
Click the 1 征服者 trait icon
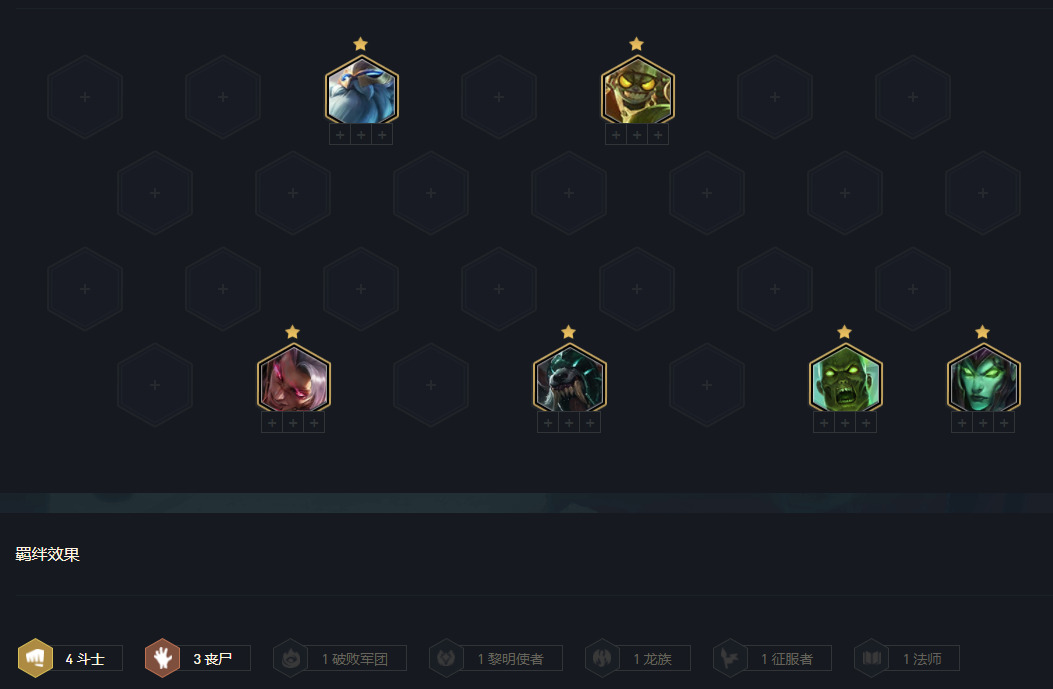(x=731, y=658)
